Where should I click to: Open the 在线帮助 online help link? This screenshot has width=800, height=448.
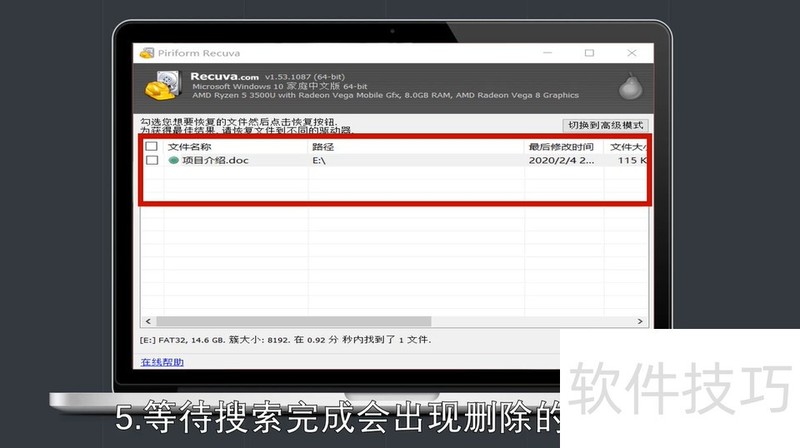pos(162,362)
